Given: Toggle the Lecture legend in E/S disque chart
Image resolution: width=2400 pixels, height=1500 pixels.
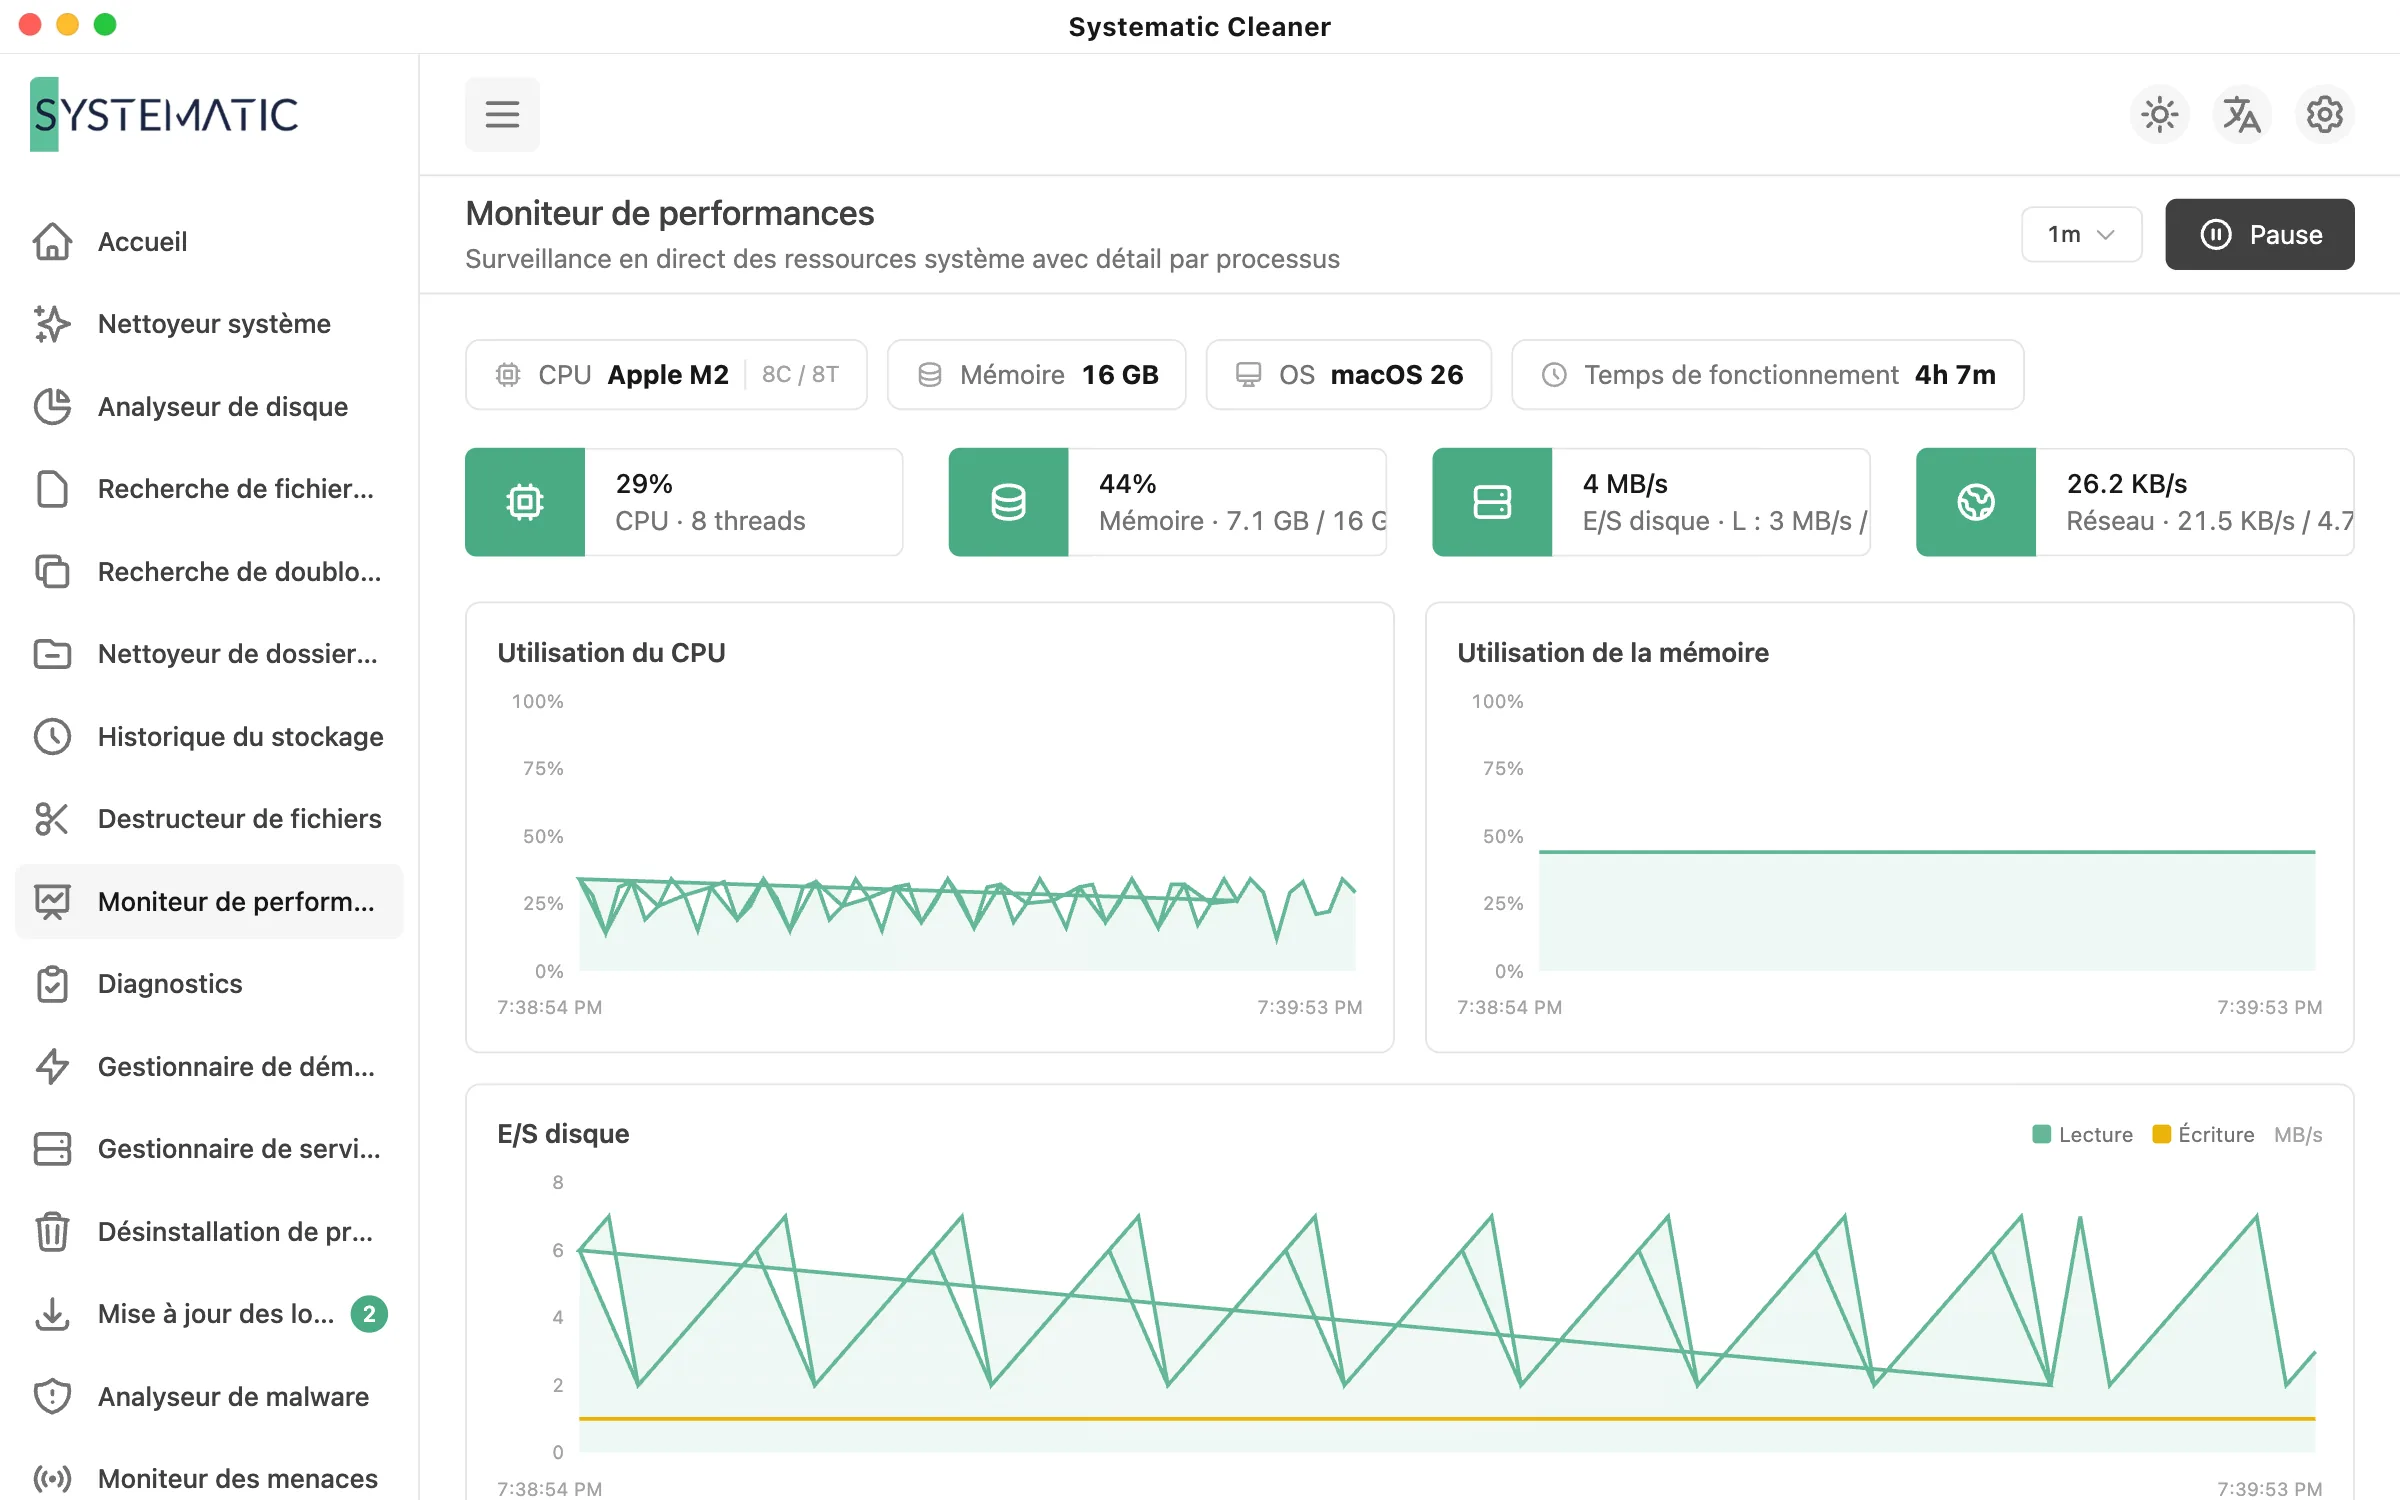Looking at the screenshot, I should (x=2083, y=1135).
